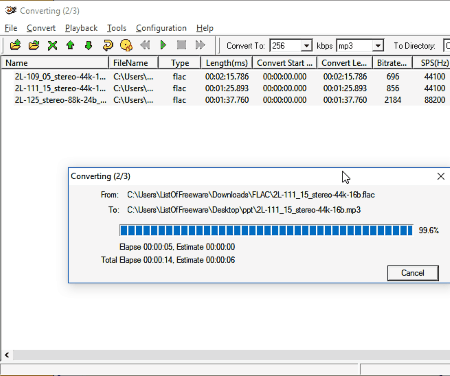The width and height of the screenshot is (450, 376).
Task: Click the Bitrate column header
Action: pyautogui.click(x=392, y=63)
